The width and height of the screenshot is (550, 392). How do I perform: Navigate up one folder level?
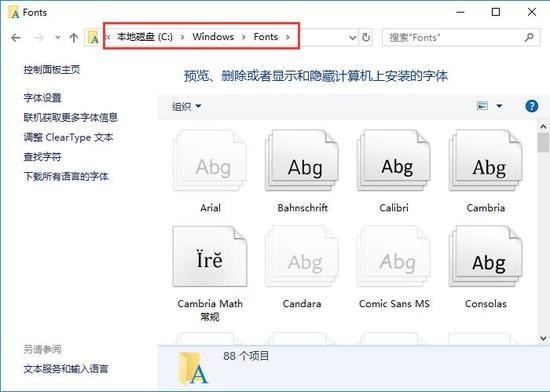pyautogui.click(x=74, y=38)
